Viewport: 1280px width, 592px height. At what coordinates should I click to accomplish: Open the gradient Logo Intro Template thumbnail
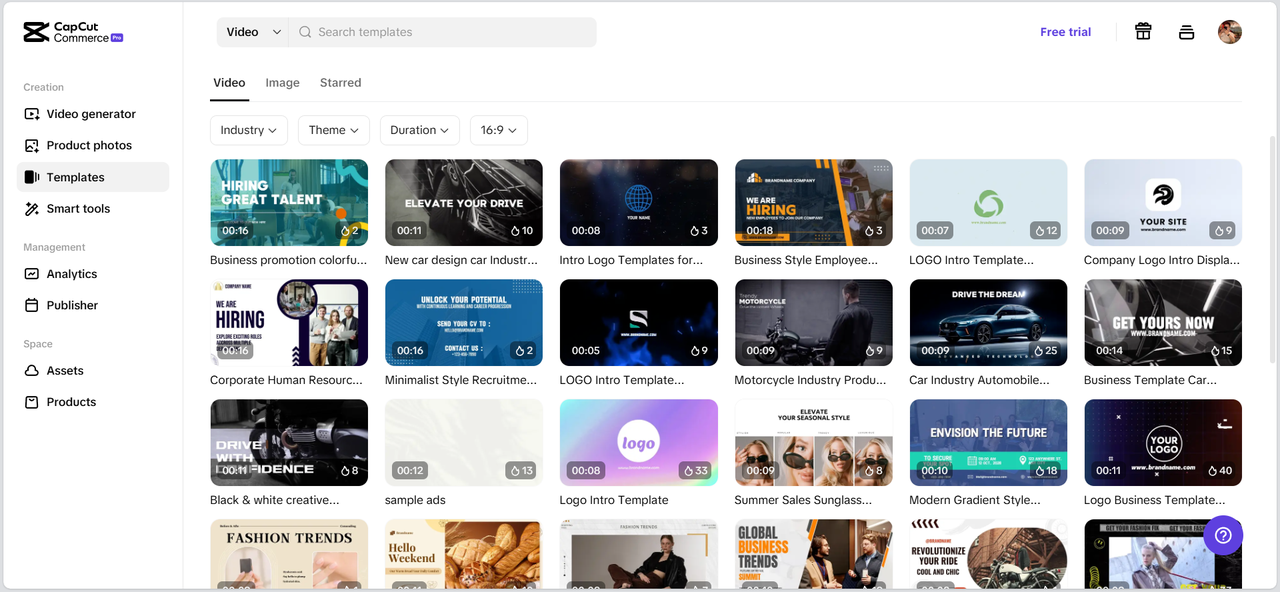[x=639, y=443]
